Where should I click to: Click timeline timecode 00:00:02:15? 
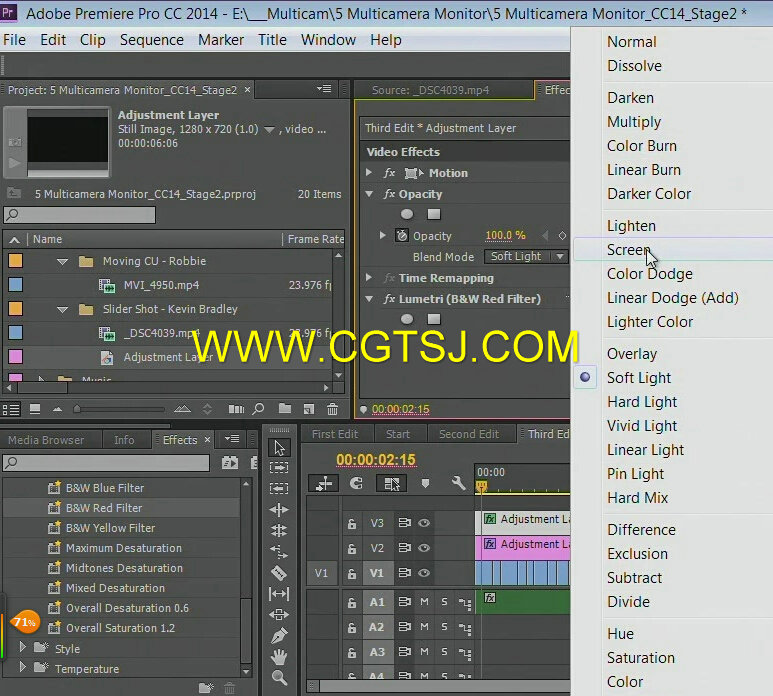pyautogui.click(x=376, y=459)
